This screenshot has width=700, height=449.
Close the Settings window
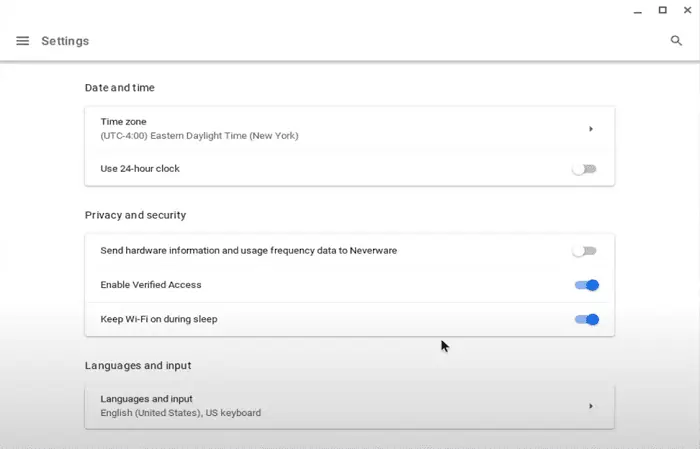(688, 10)
